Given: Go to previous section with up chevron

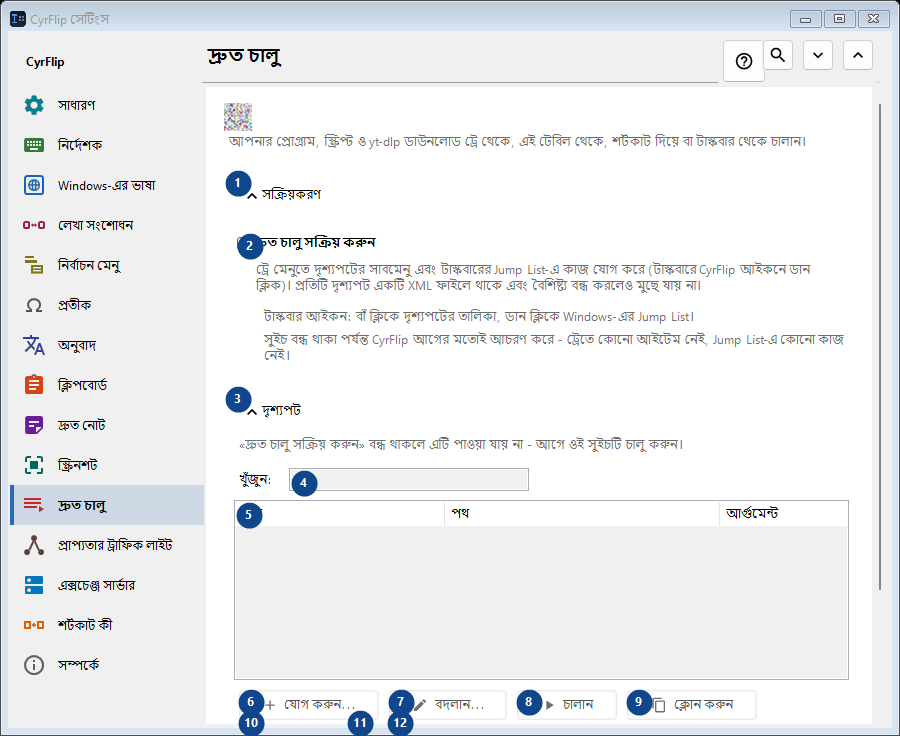Looking at the screenshot, I should click(x=858, y=55).
